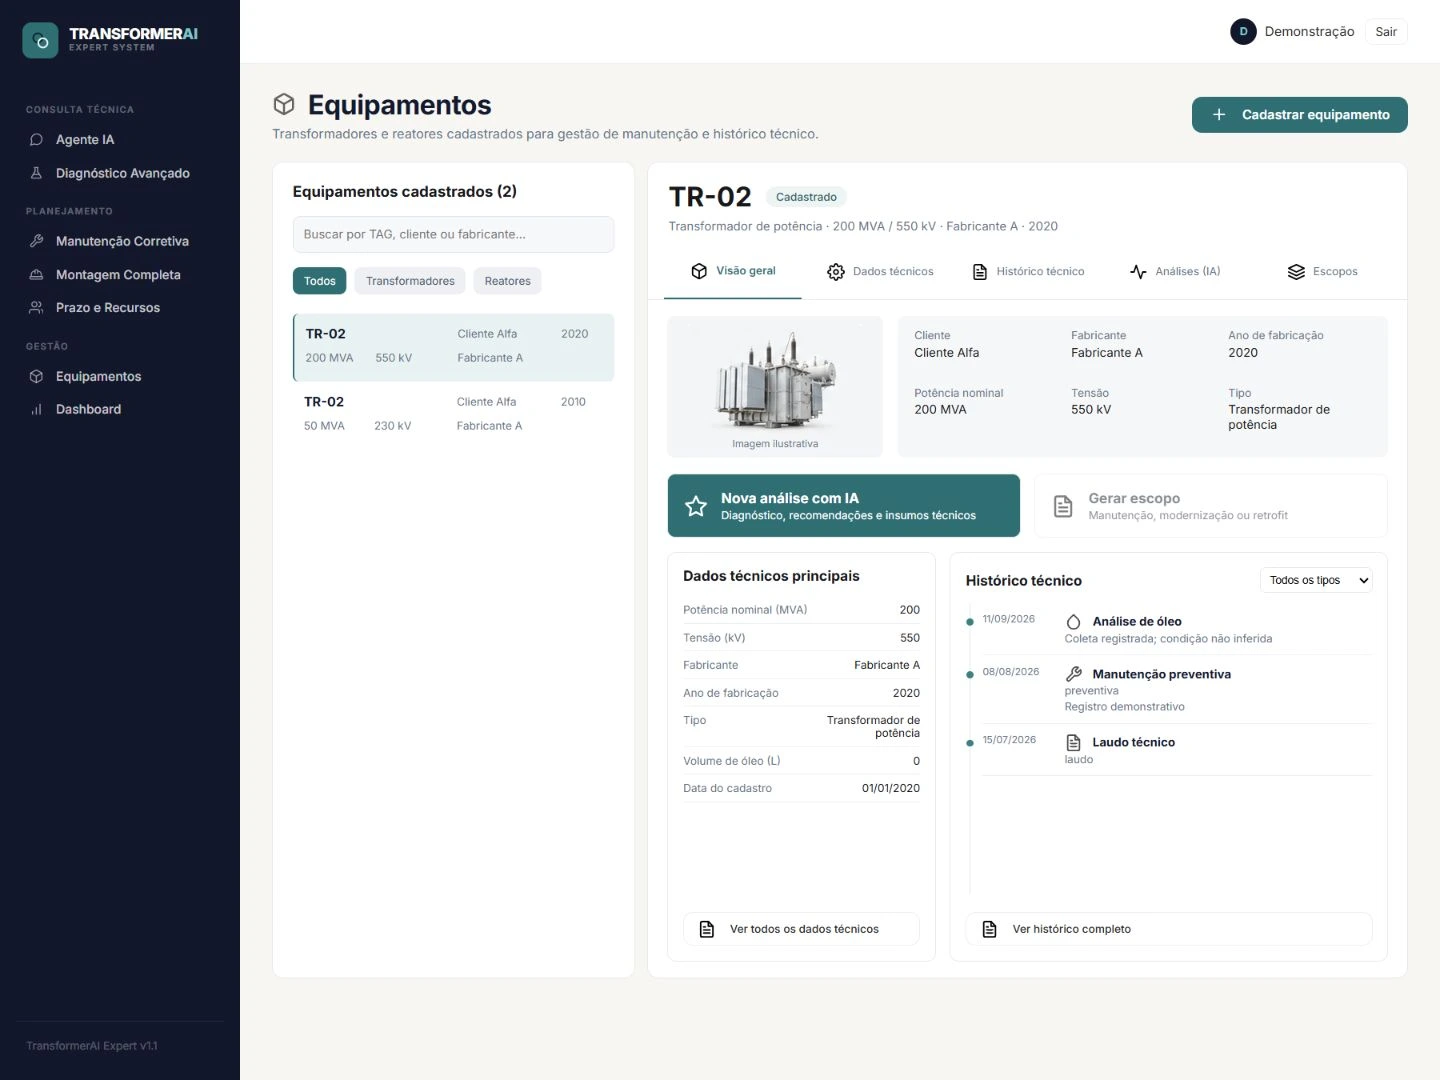Click the document icon on Gerar escopo
1440x1080 pixels.
(1063, 506)
